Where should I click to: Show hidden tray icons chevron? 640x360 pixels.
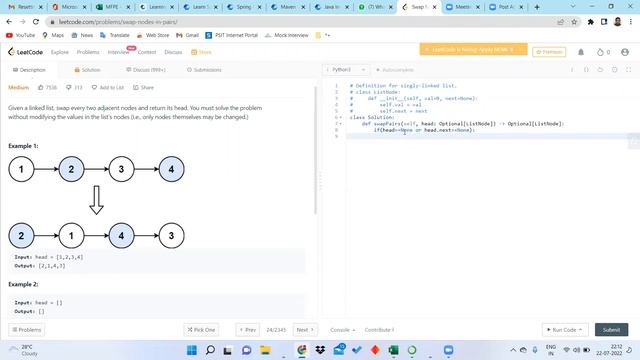tap(513, 350)
